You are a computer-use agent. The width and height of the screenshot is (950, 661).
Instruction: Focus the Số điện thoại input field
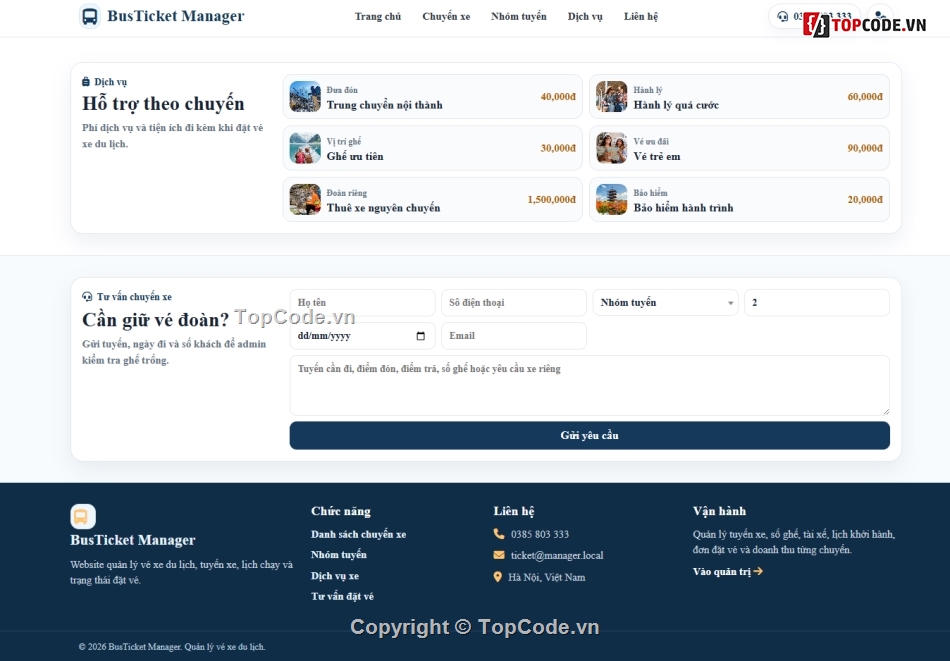[x=514, y=302]
